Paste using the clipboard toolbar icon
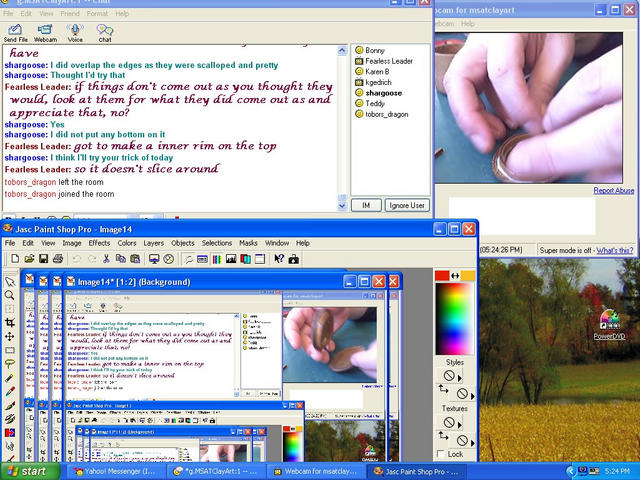 pyautogui.click(x=135, y=259)
